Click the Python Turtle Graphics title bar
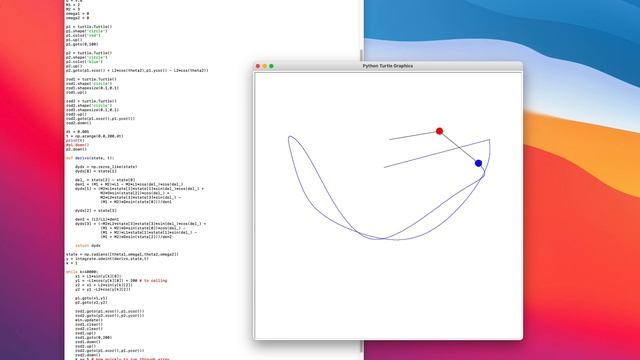This screenshot has width=640, height=360. 388,66
